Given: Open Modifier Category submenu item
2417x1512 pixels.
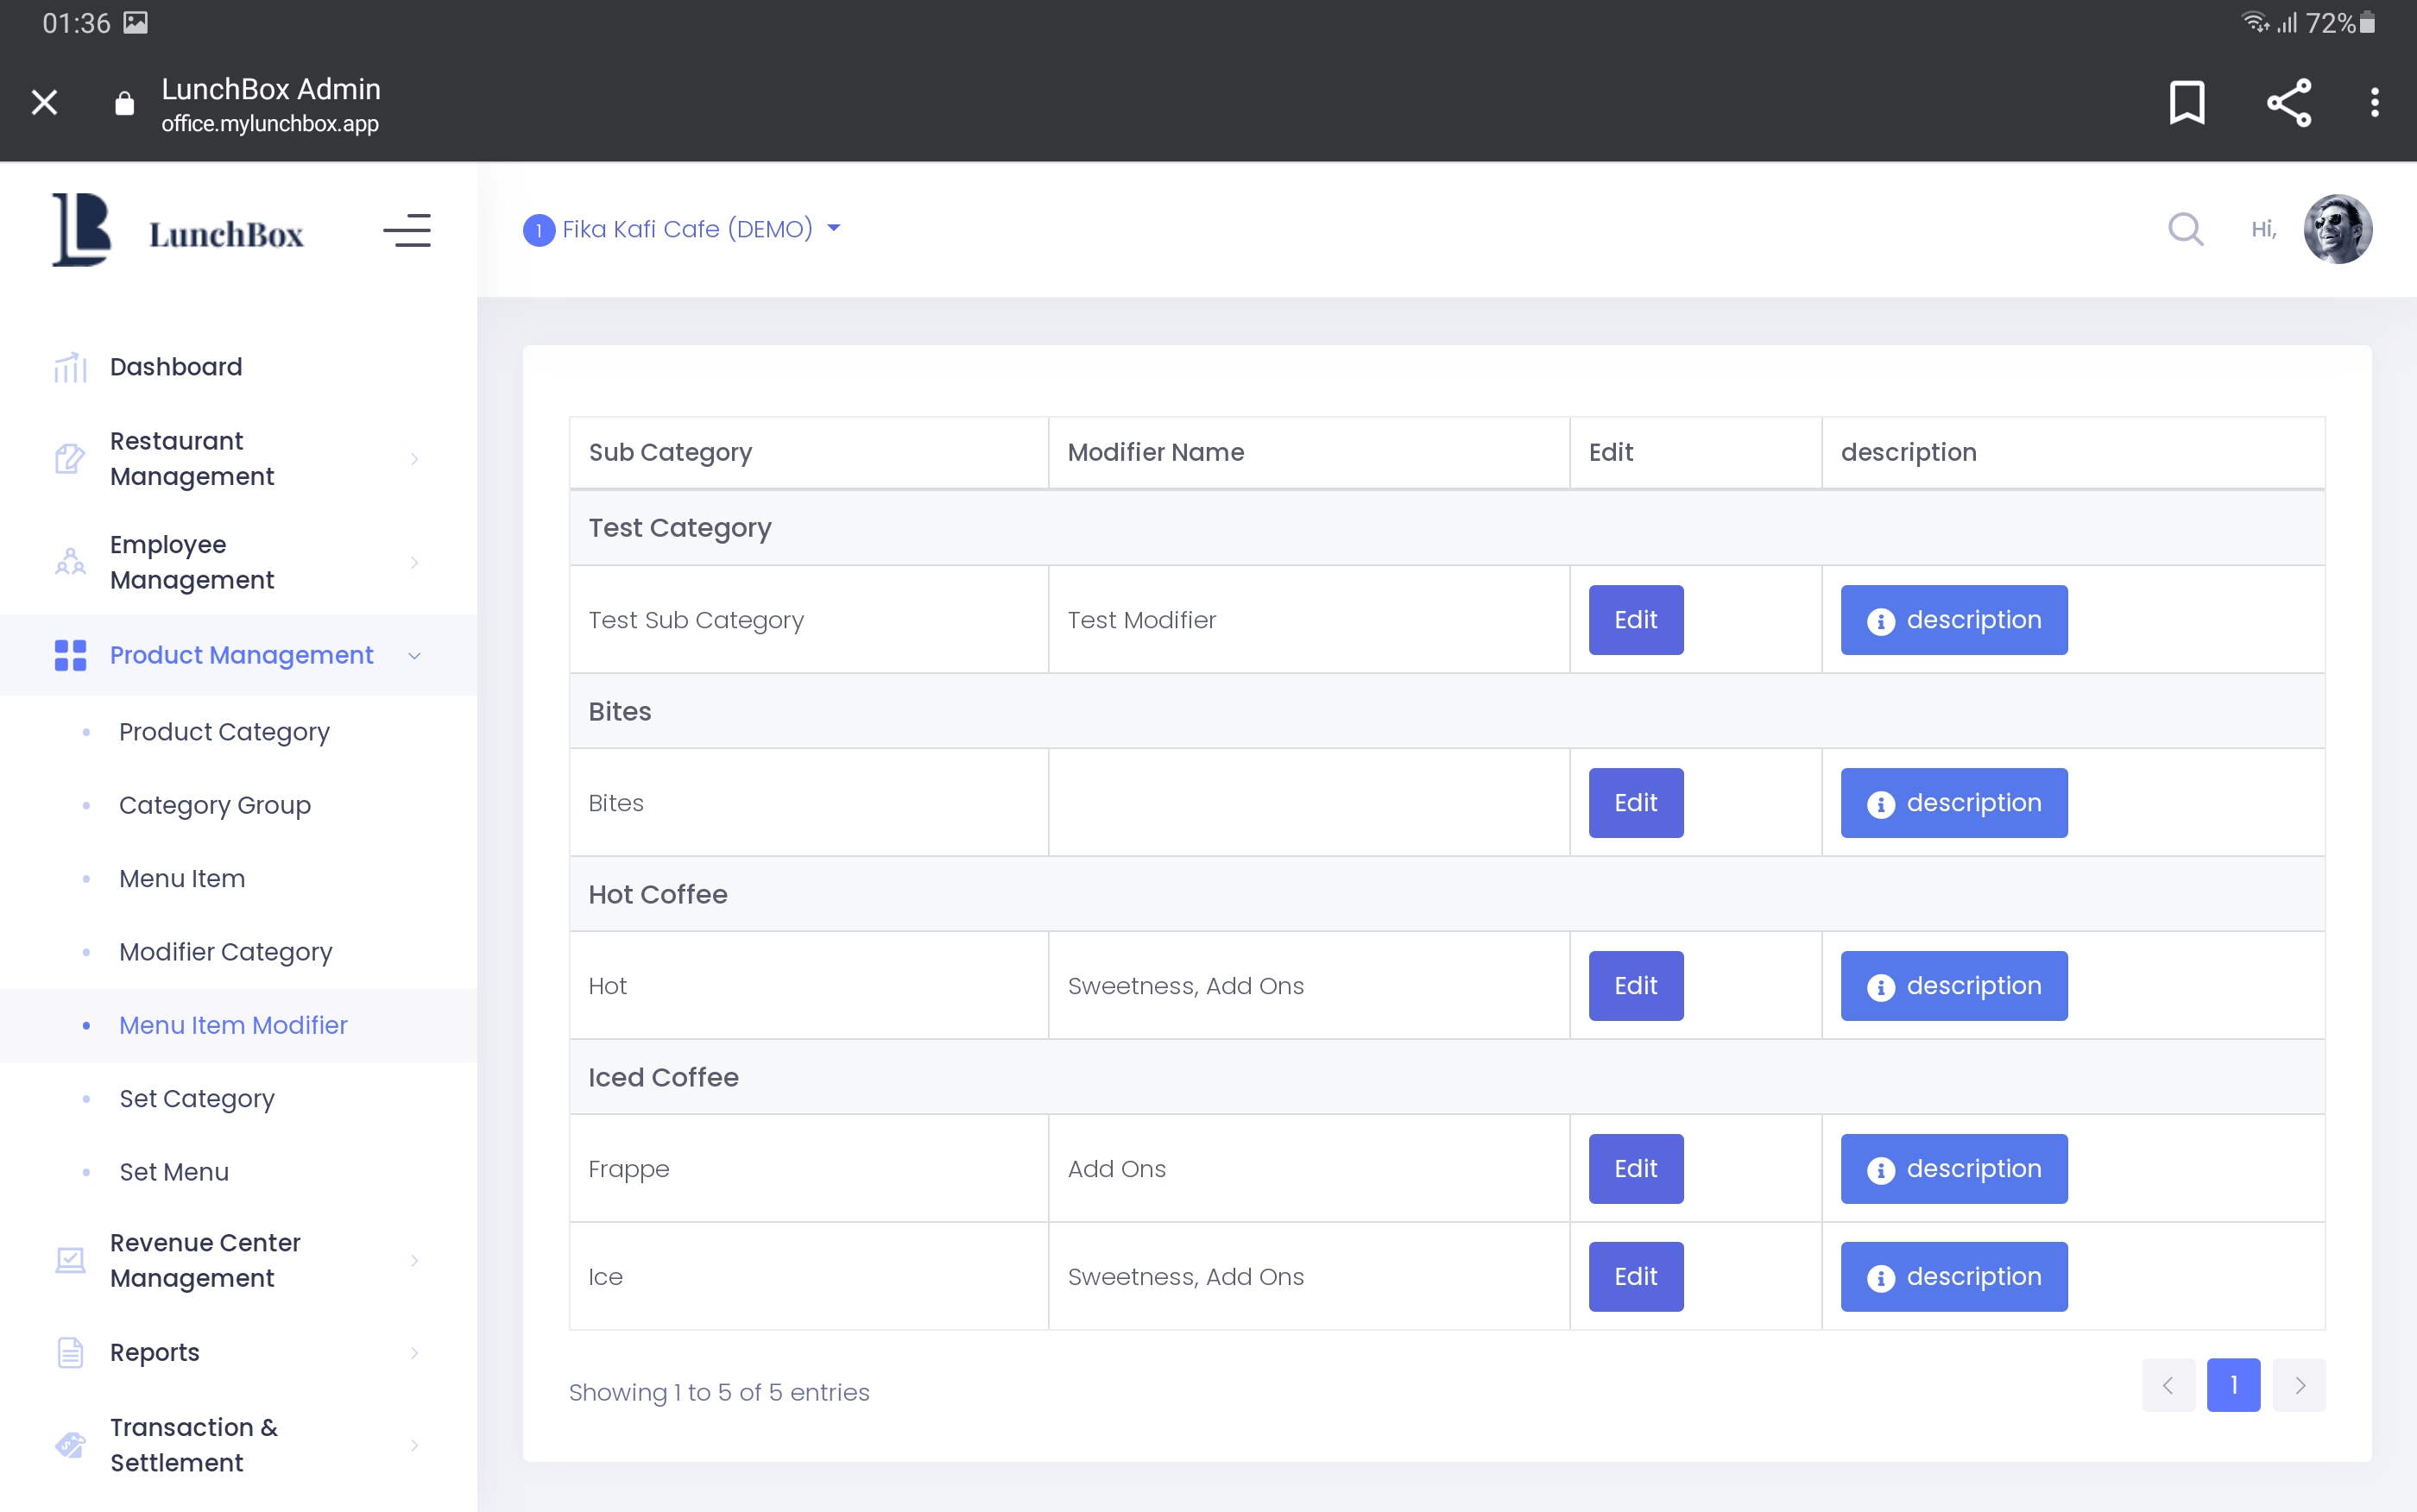Looking at the screenshot, I should tap(225, 951).
